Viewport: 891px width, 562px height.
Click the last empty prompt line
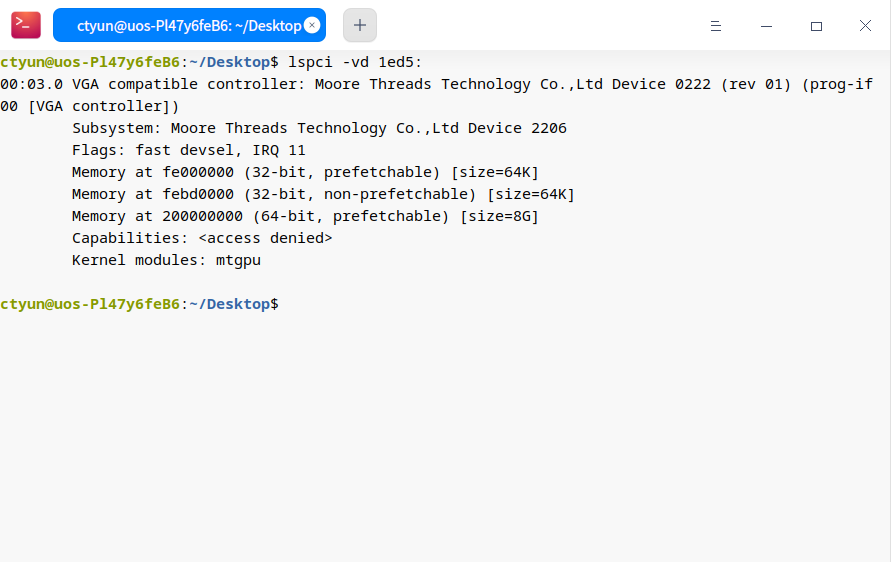[139, 304]
